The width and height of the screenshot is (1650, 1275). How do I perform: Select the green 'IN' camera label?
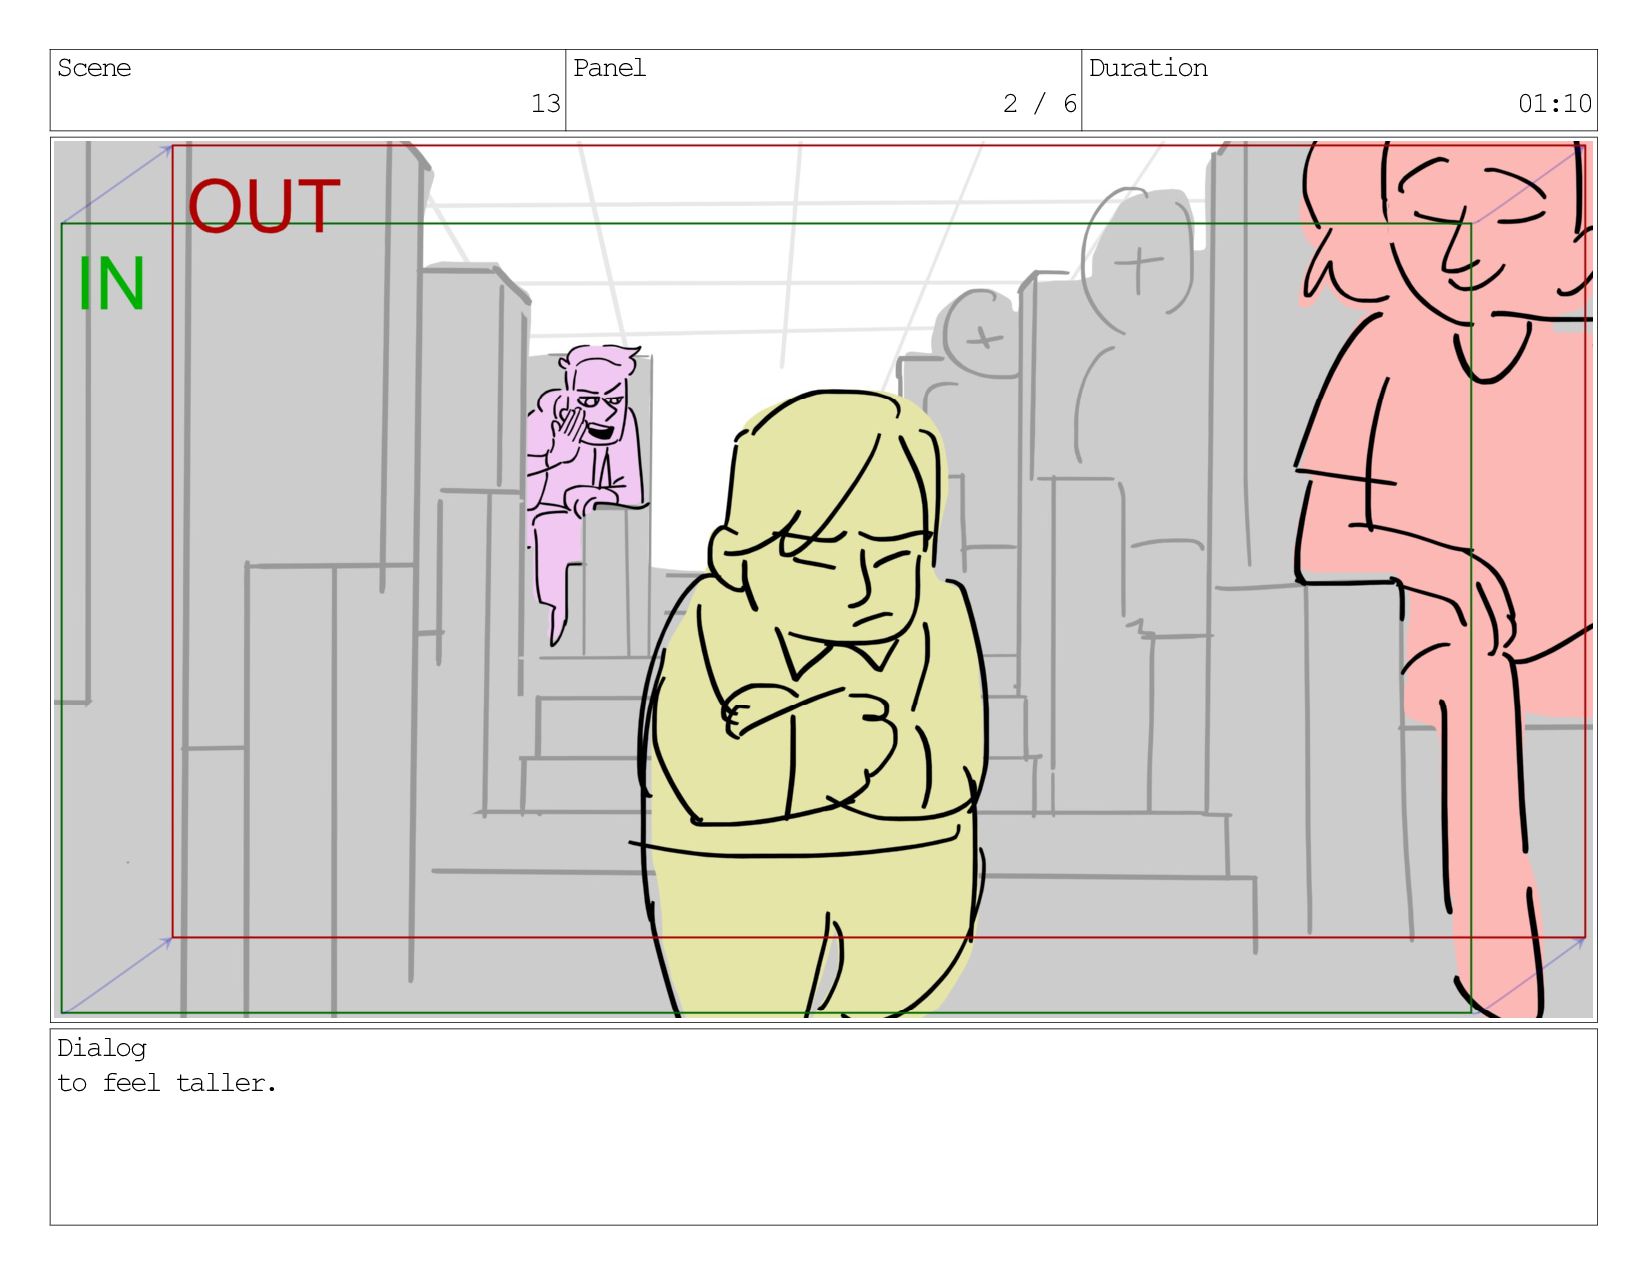112,284
